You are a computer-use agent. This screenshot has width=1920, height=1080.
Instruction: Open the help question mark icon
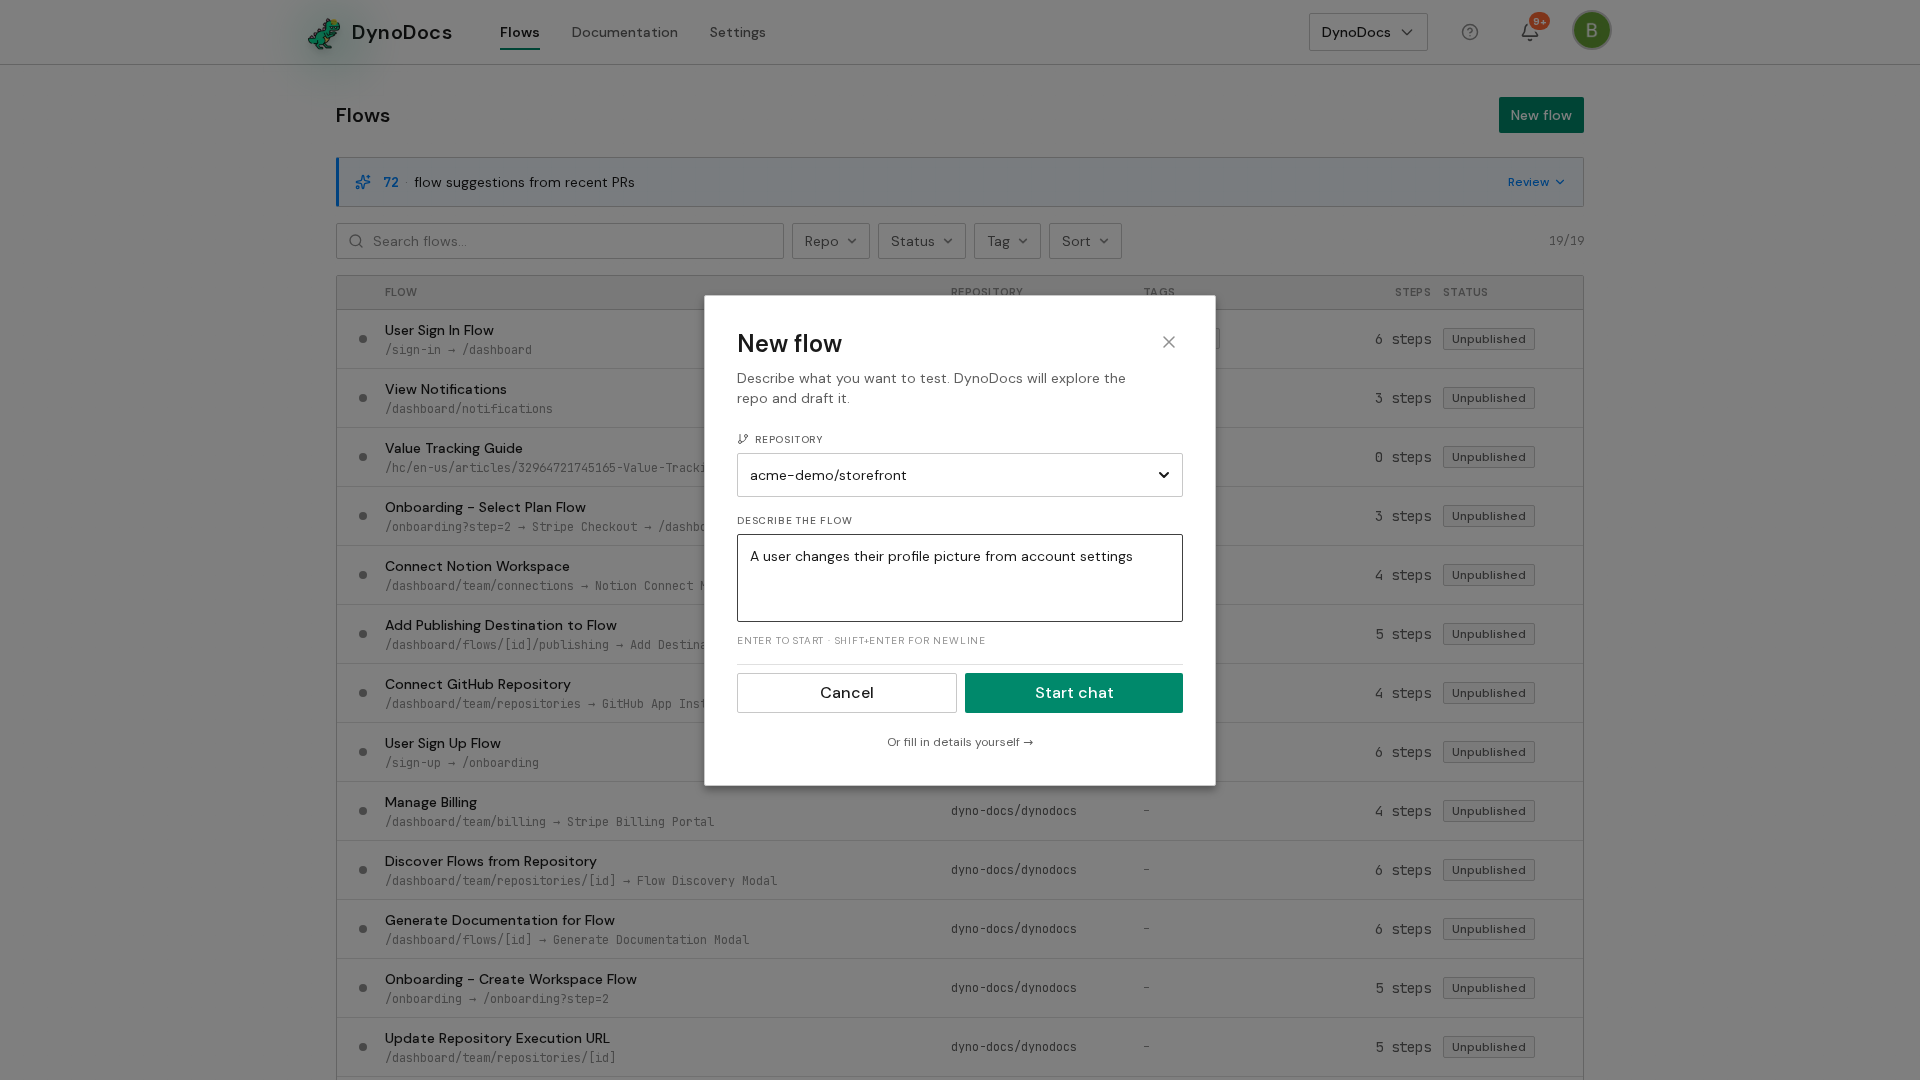[x=1470, y=32]
